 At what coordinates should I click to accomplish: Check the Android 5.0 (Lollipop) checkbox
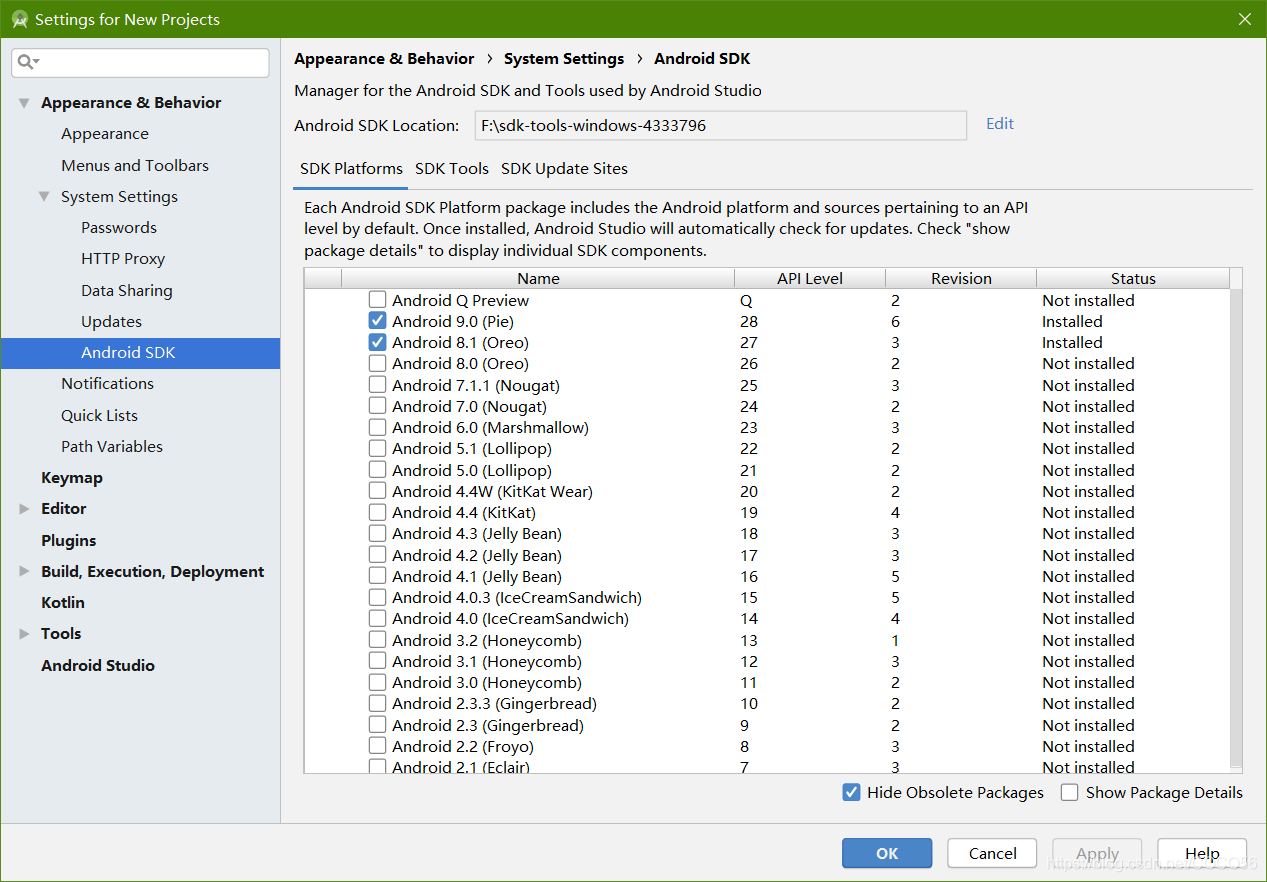pos(377,470)
